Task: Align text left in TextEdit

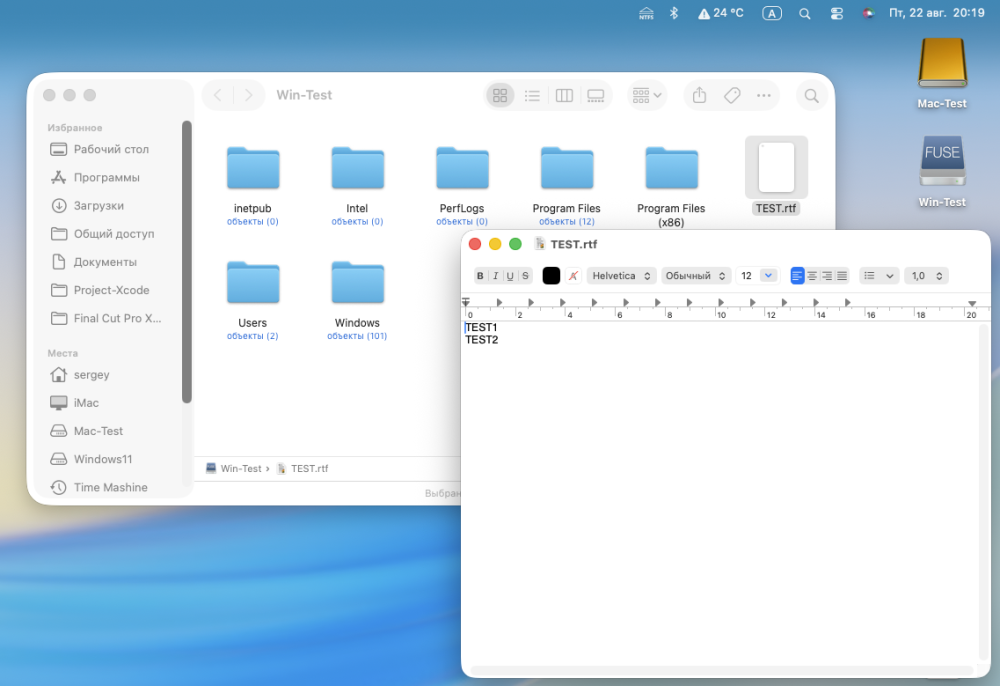Action: [797, 276]
